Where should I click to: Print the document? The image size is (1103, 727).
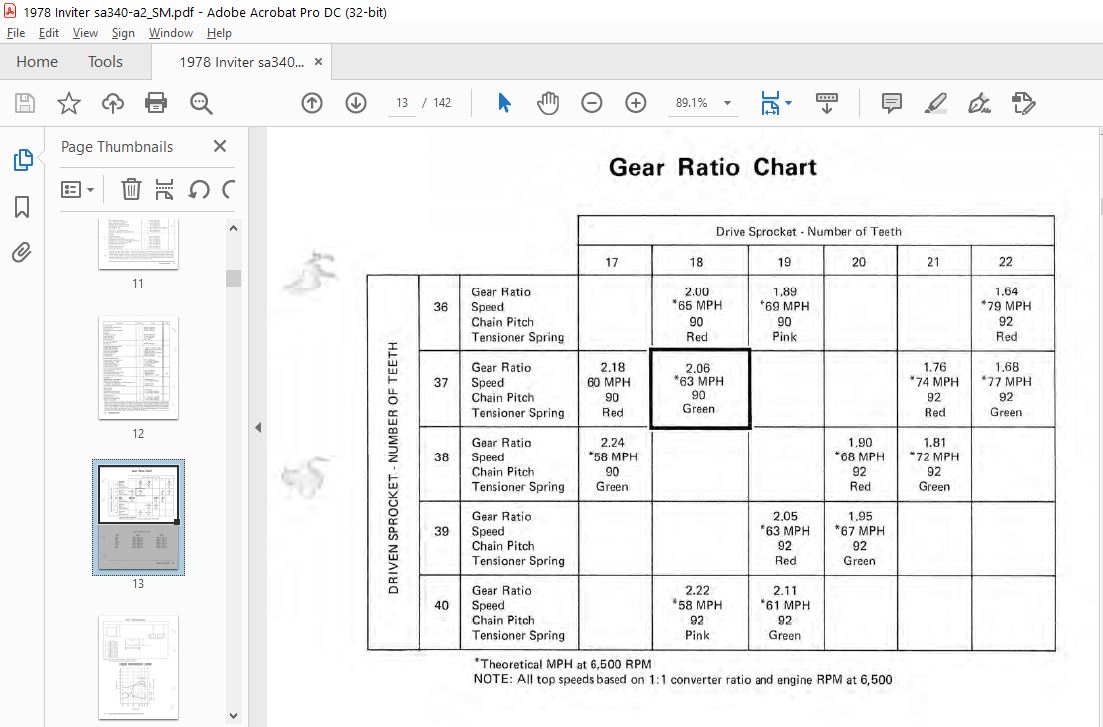point(155,103)
